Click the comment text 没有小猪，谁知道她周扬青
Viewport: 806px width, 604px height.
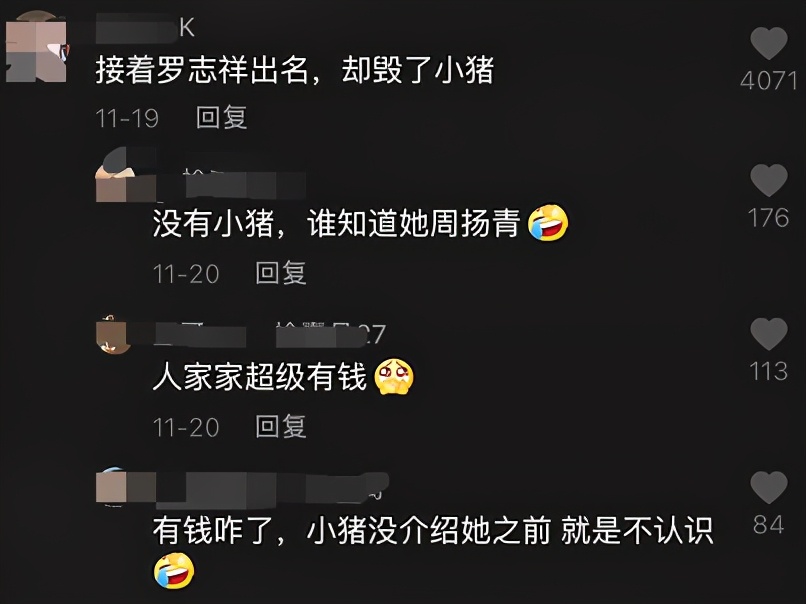tap(336, 223)
